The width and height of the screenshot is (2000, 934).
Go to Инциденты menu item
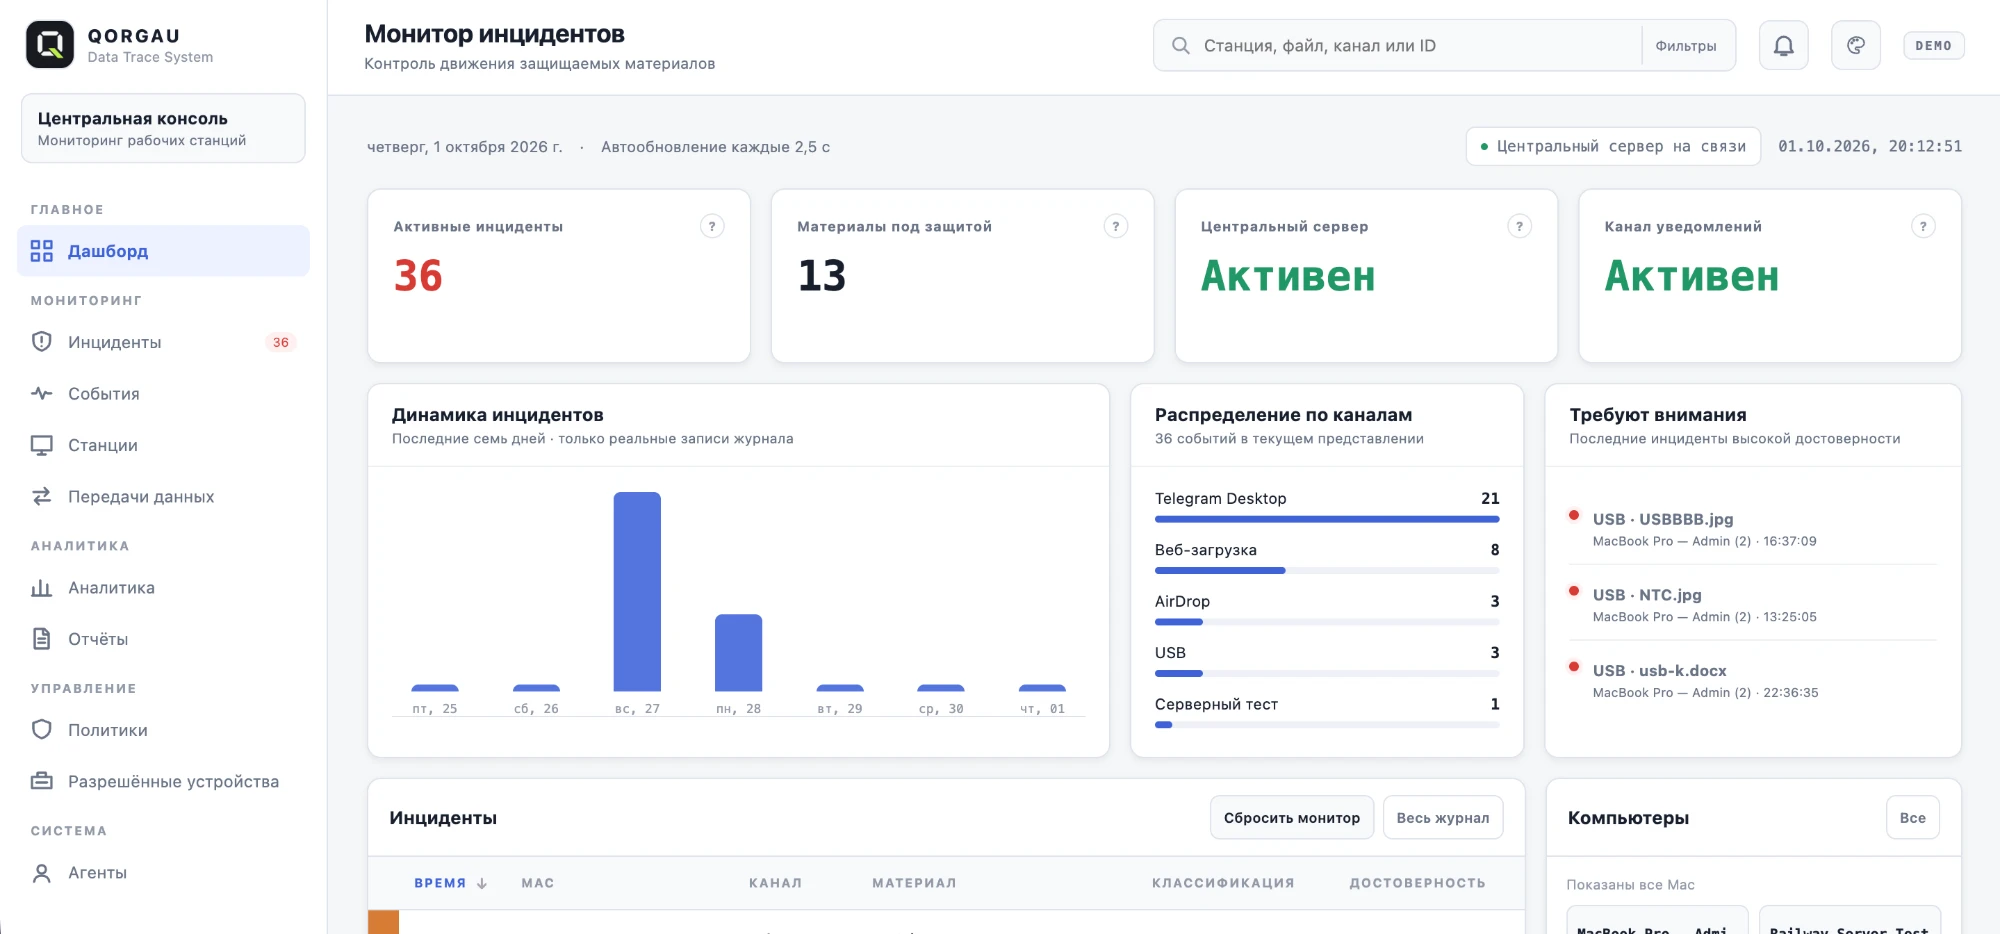[x=163, y=342]
